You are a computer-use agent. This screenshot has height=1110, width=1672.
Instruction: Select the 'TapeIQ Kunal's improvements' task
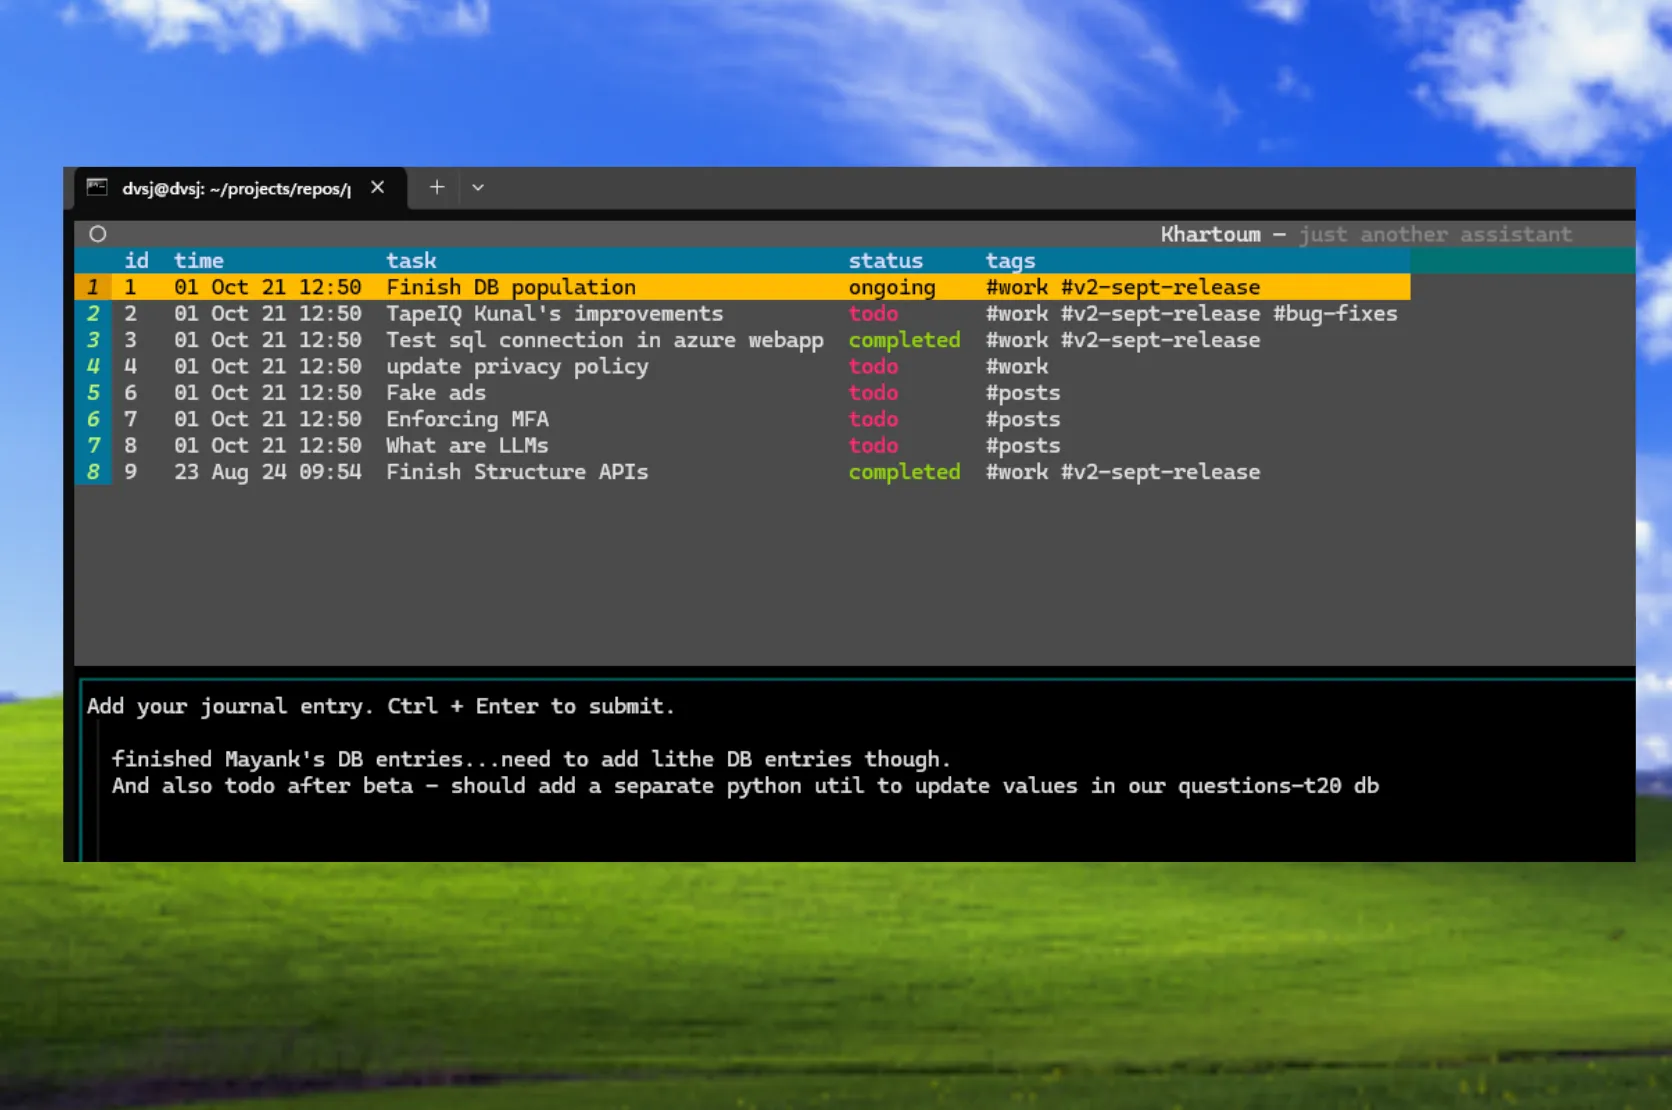[x=554, y=313]
